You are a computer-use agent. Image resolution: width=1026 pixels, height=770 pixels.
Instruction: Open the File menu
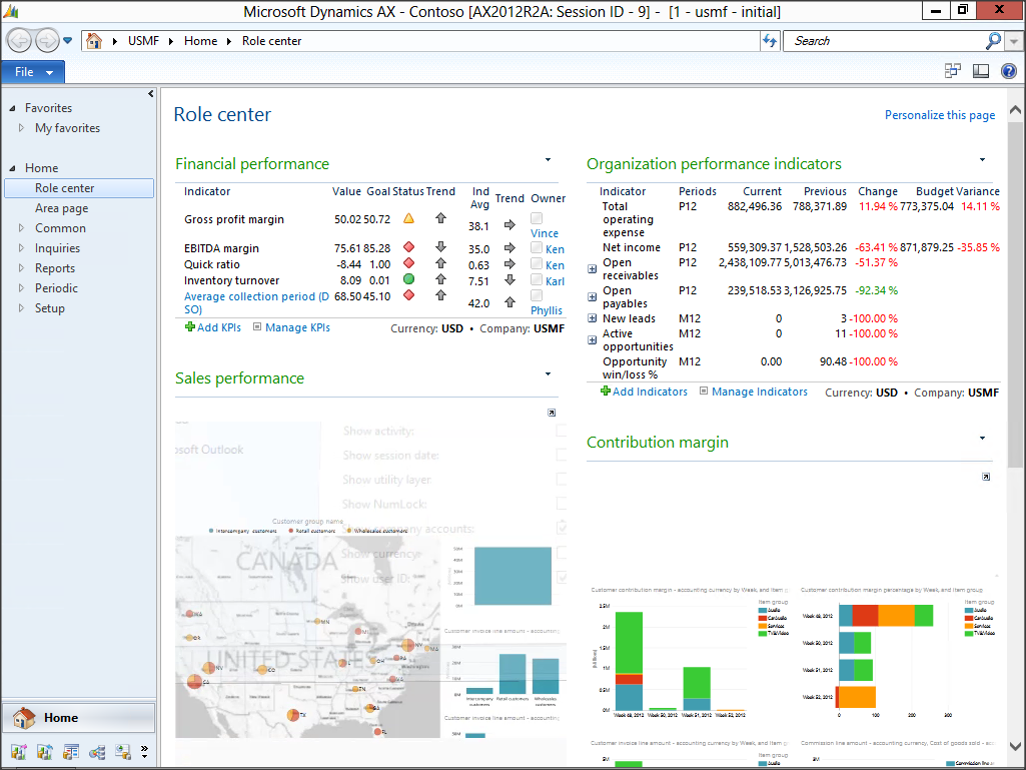(x=33, y=72)
